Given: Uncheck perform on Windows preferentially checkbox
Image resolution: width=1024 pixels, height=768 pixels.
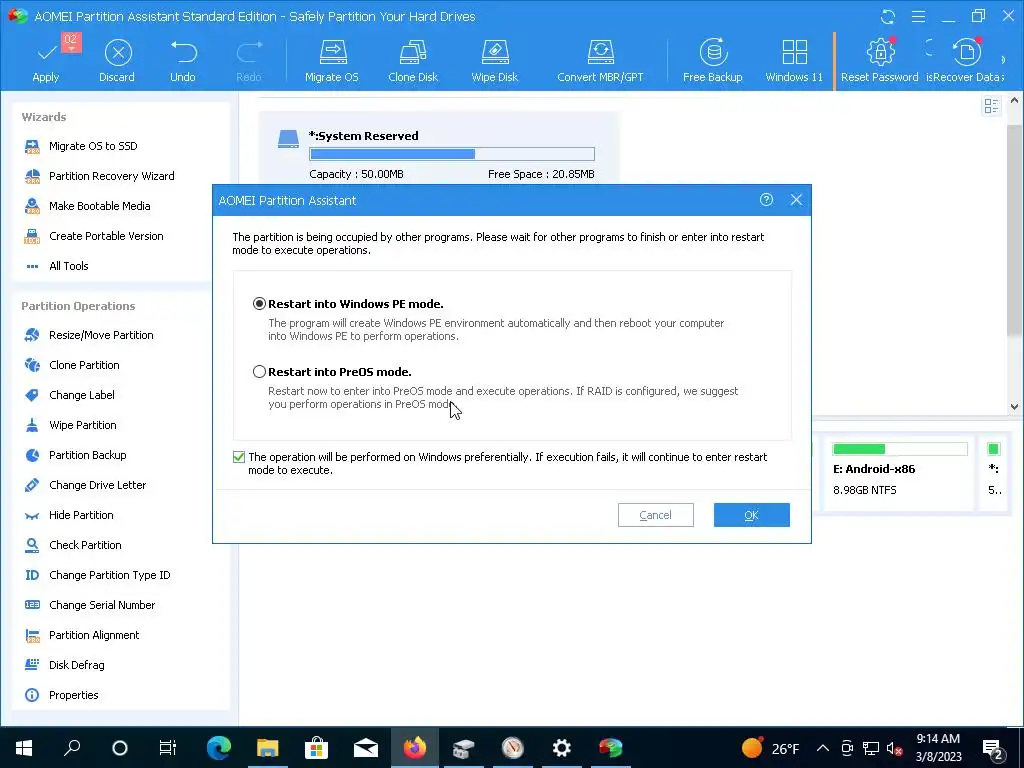Looking at the screenshot, I should pyautogui.click(x=239, y=457).
